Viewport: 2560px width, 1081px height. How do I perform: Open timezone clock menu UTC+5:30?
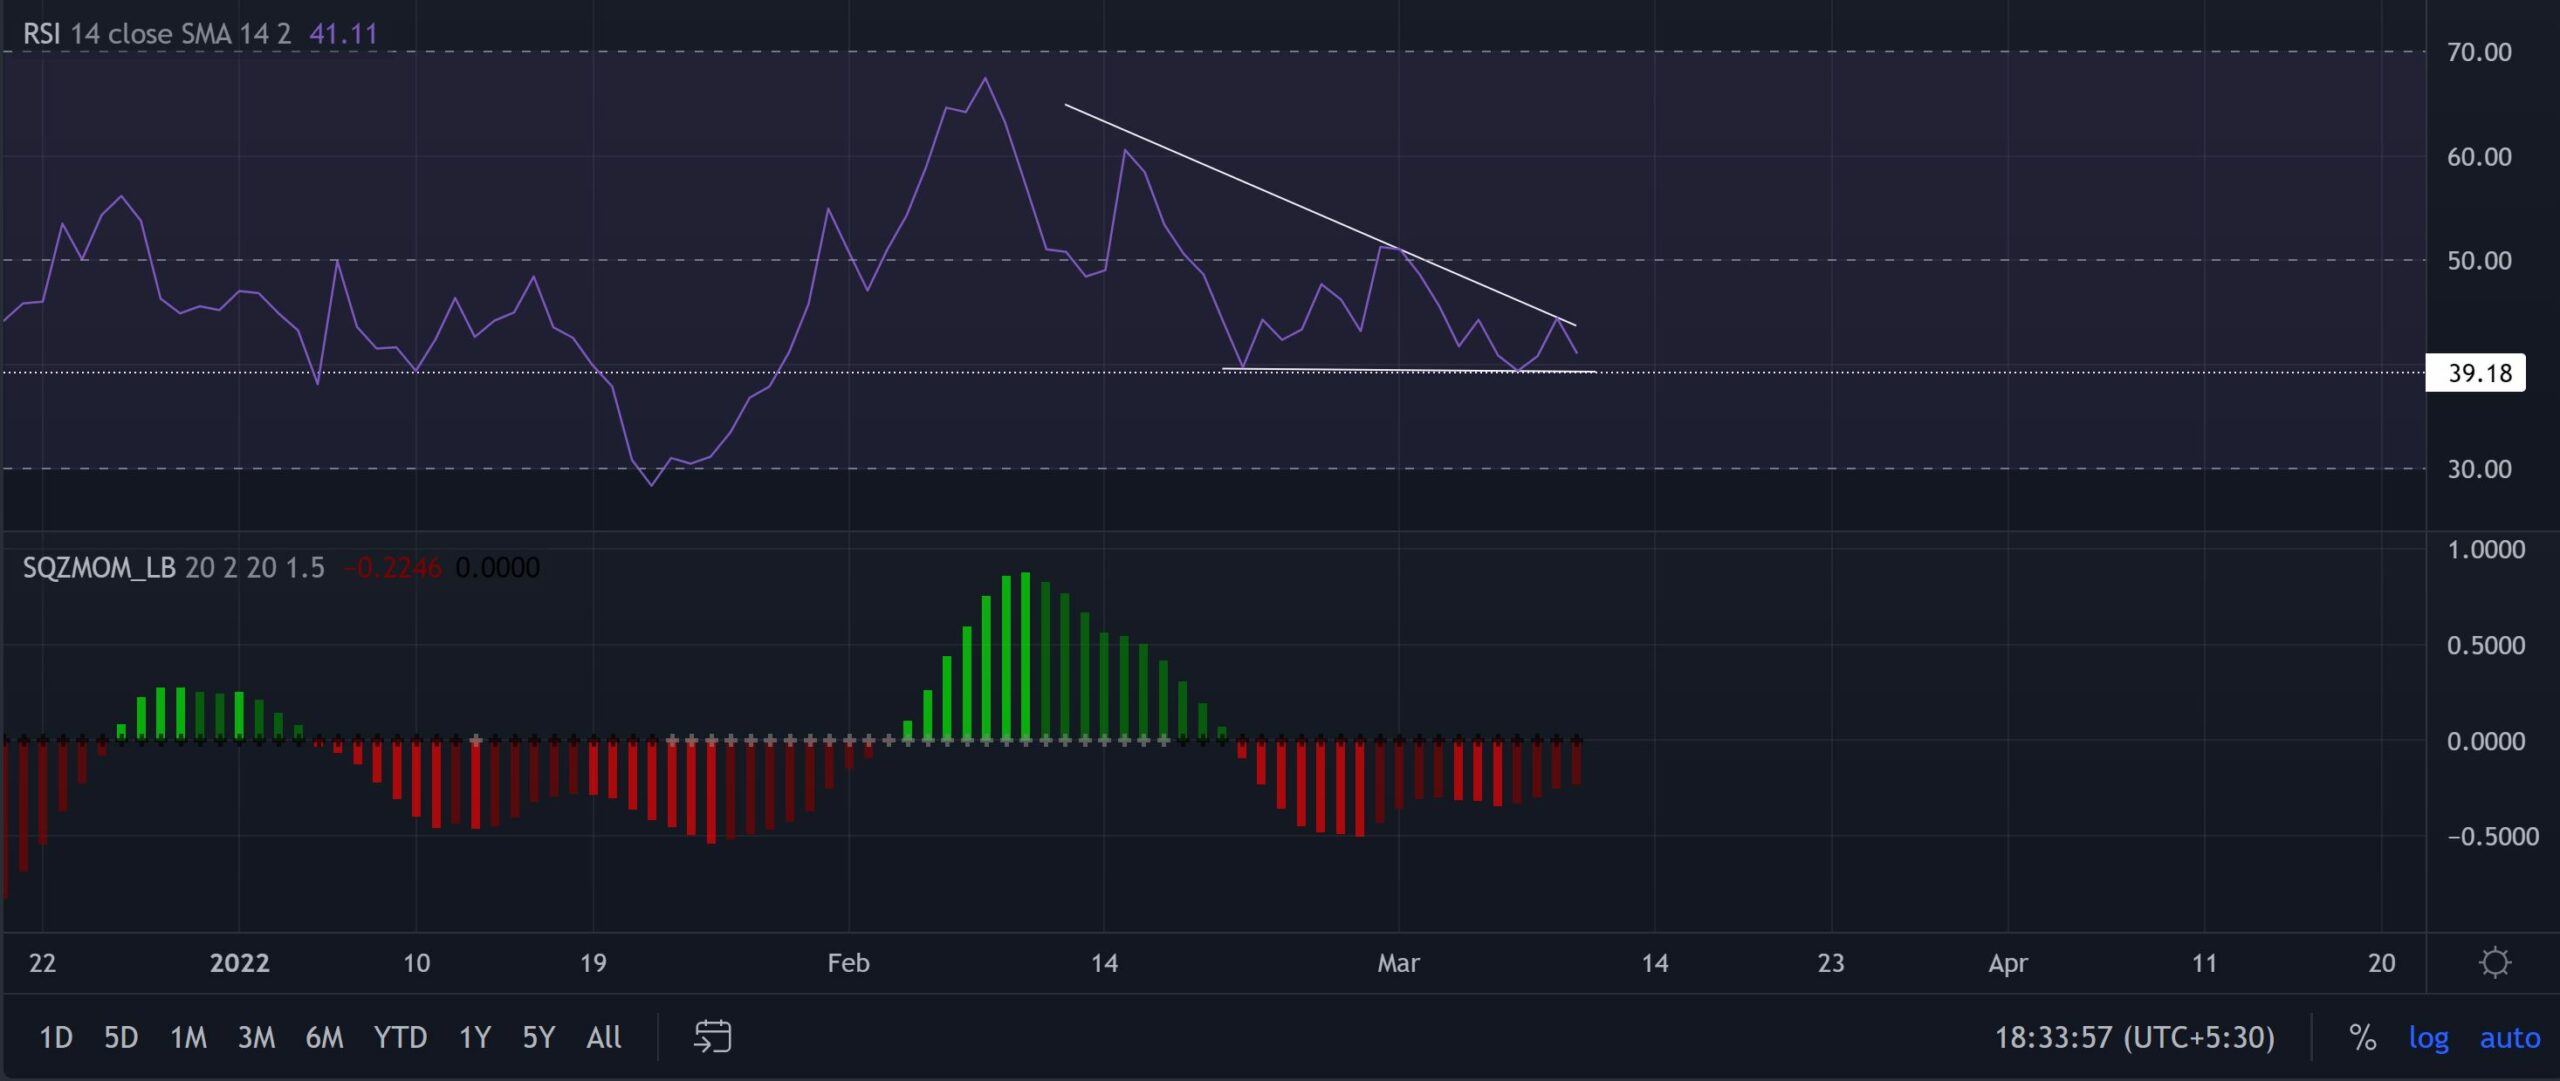pos(2134,1037)
